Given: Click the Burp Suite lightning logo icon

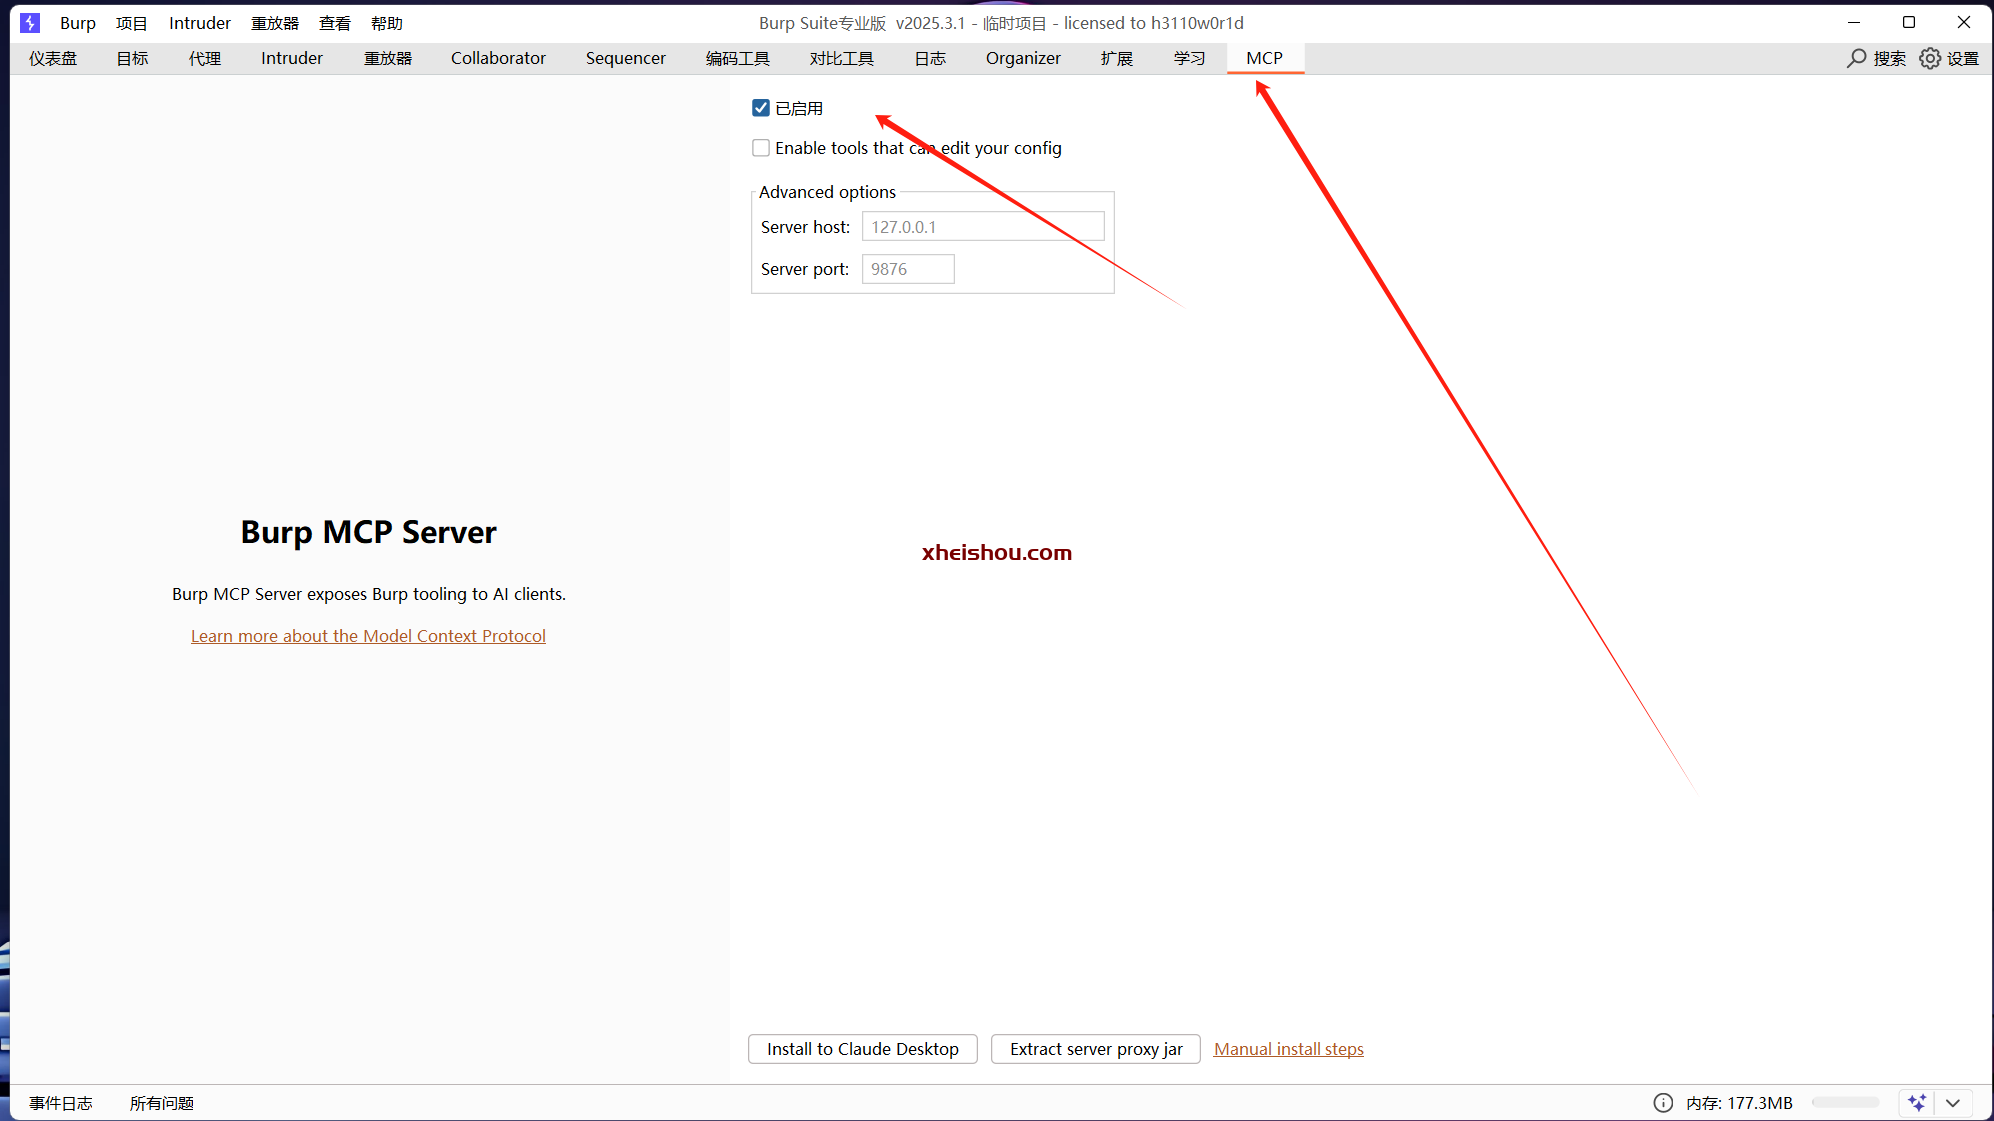Looking at the screenshot, I should [30, 22].
